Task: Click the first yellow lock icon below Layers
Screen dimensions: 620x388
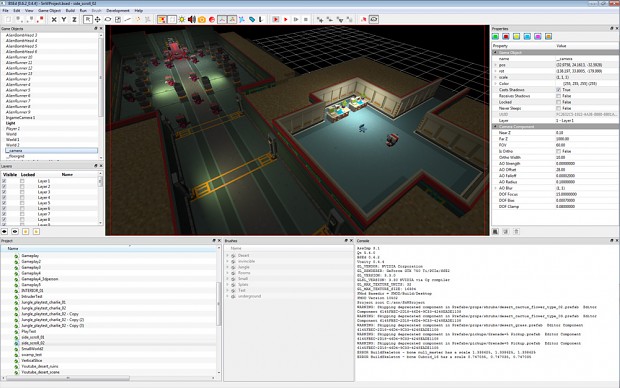Action: [26, 232]
